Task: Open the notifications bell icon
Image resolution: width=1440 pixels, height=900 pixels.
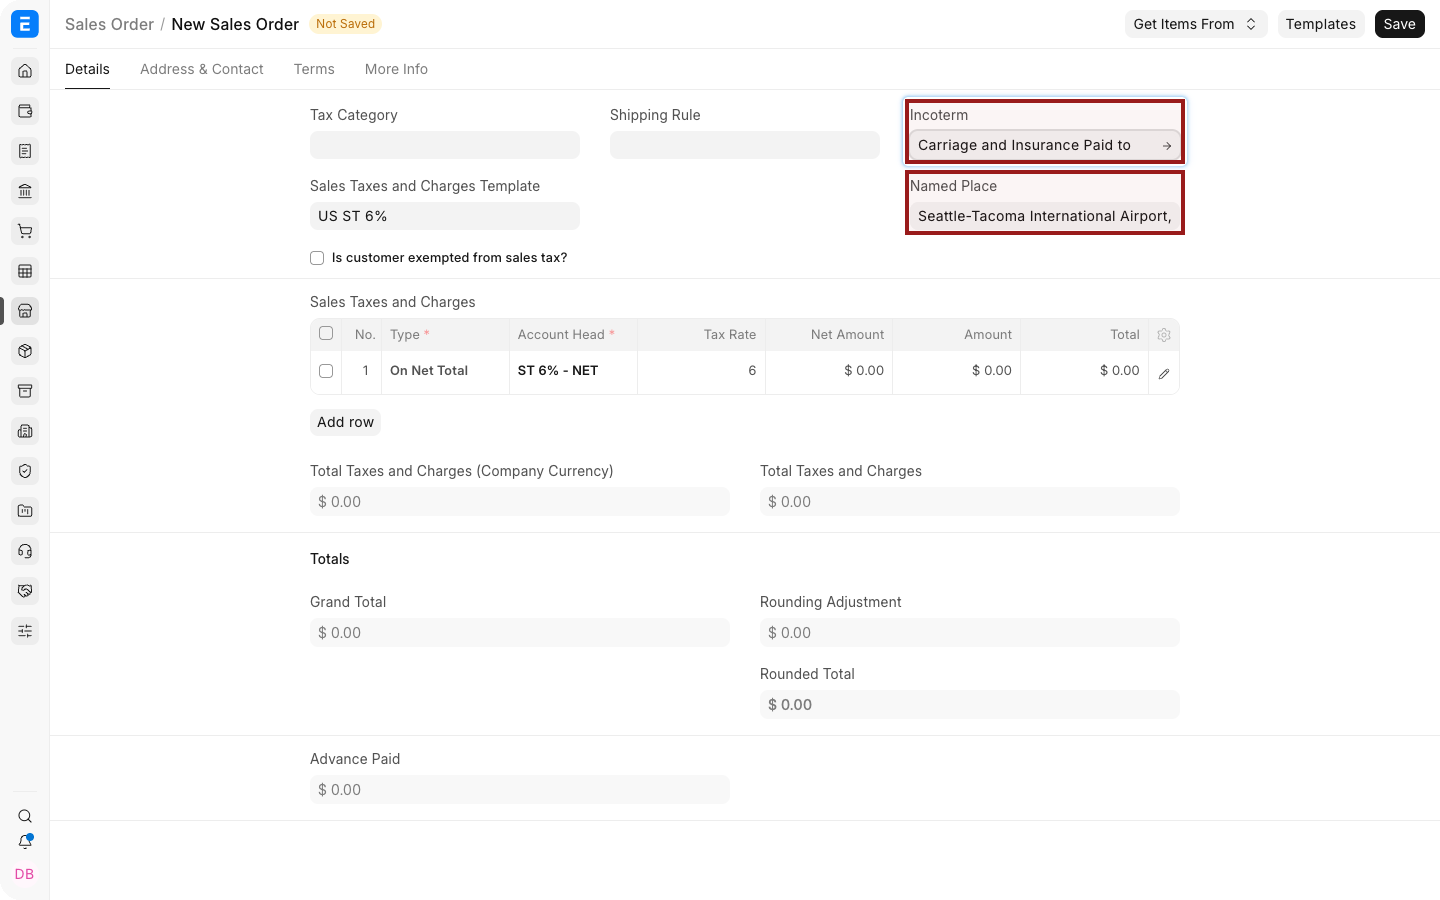Action: [25, 842]
